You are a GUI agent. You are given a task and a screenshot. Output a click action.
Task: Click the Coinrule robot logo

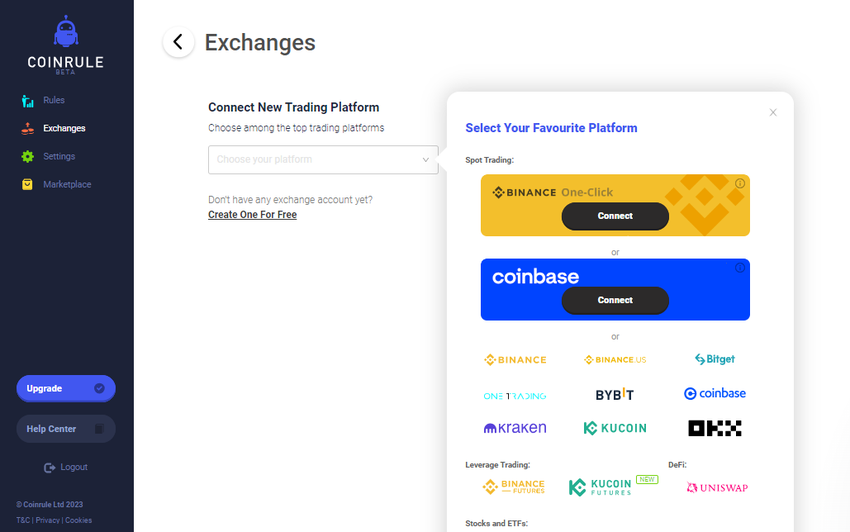tap(66, 33)
